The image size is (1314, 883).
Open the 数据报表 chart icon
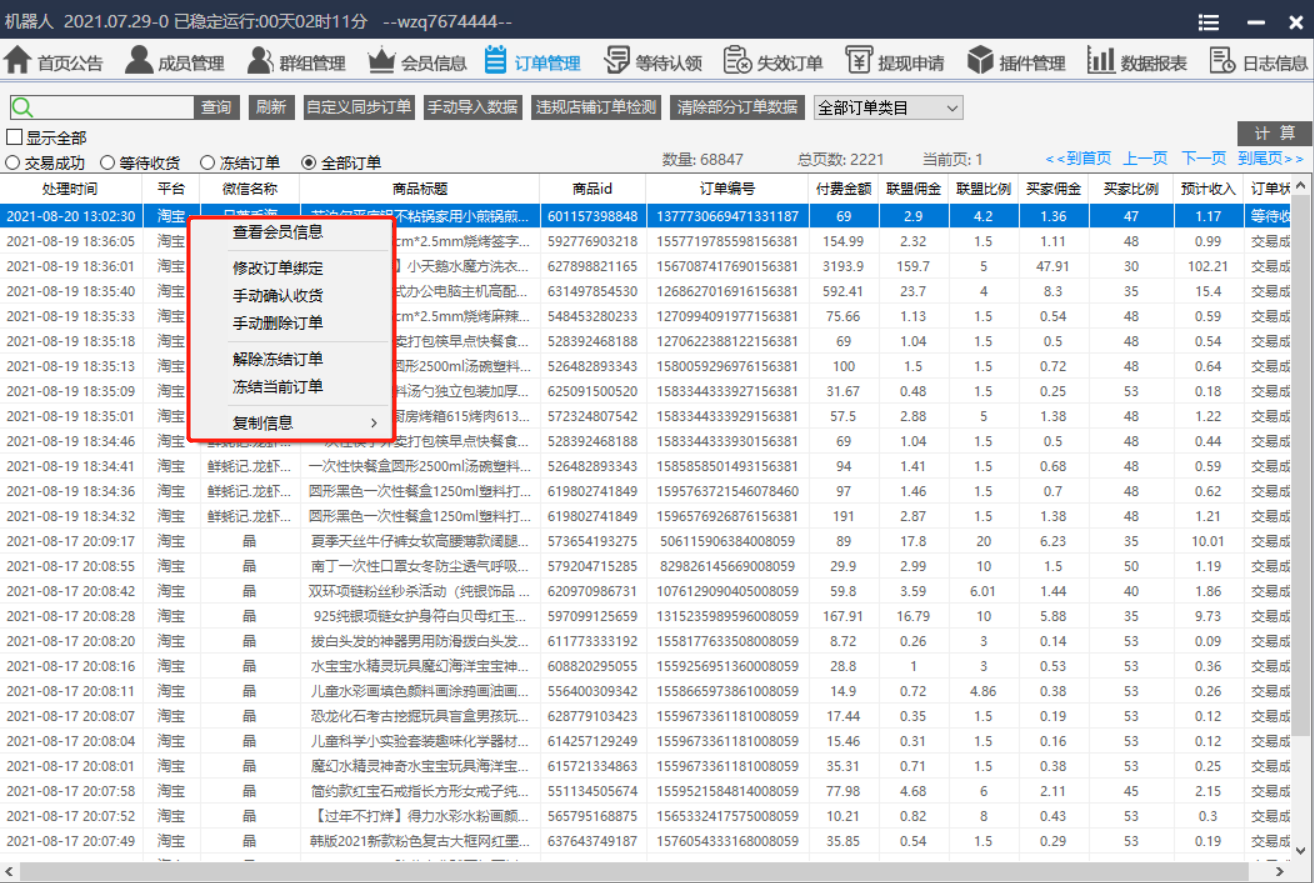pos(1101,60)
